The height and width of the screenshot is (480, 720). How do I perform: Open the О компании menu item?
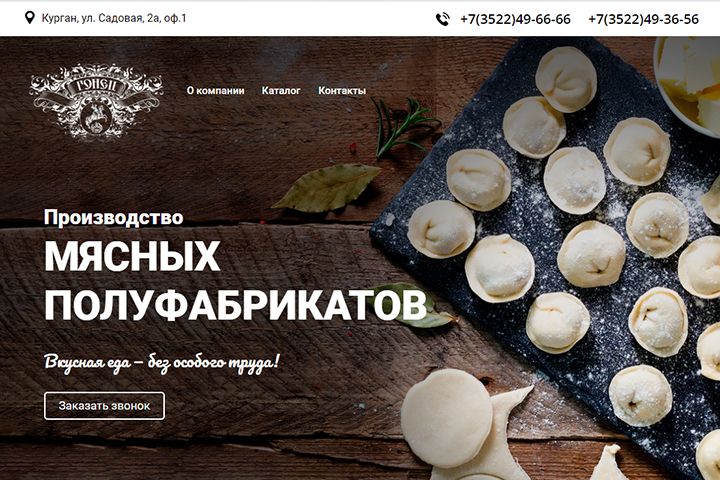pyautogui.click(x=215, y=90)
